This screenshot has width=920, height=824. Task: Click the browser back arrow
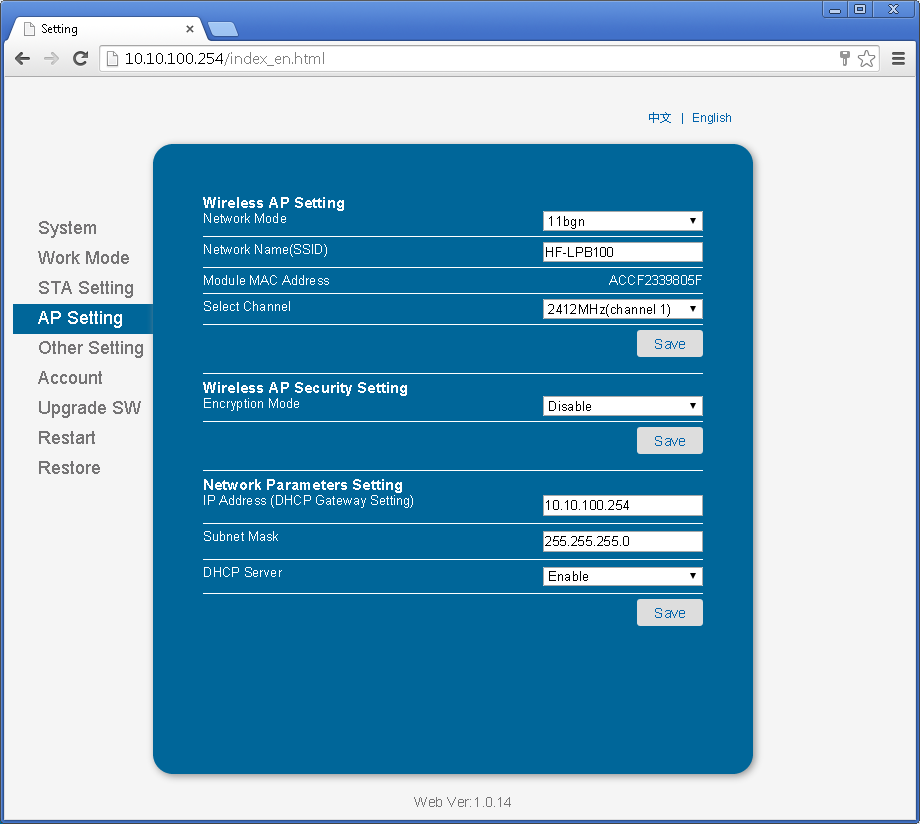pyautogui.click(x=22, y=59)
